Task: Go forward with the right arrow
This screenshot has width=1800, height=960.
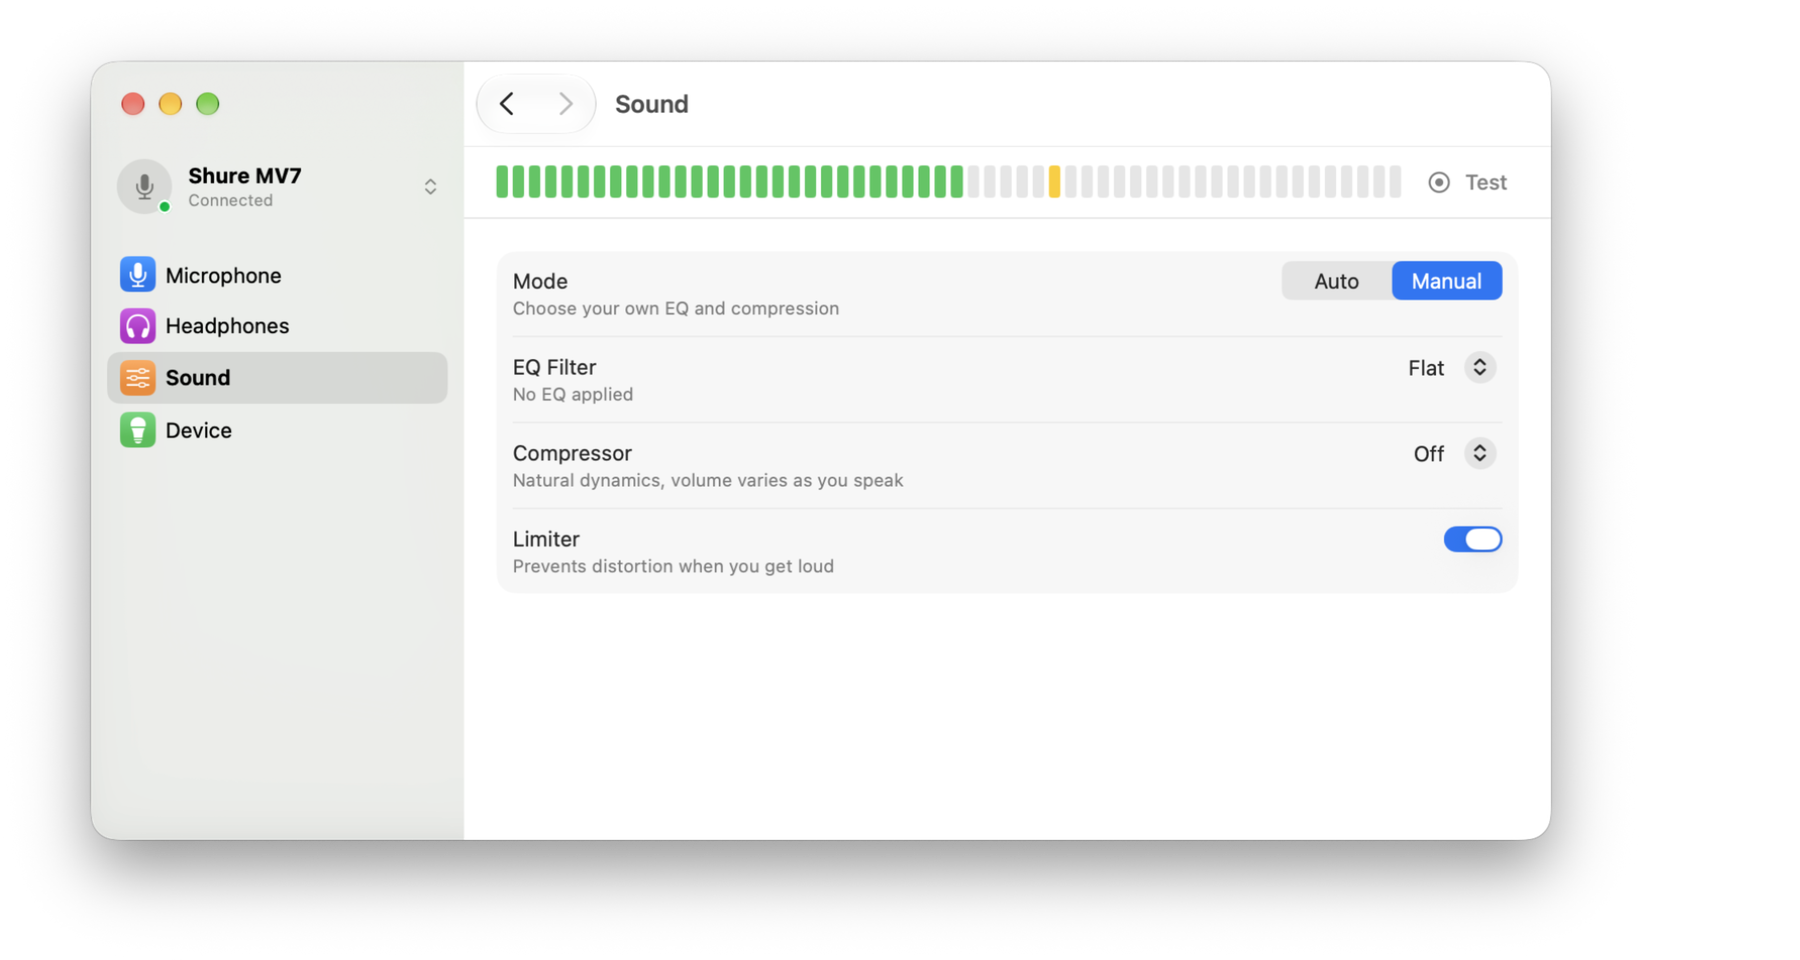Action: click(x=566, y=103)
